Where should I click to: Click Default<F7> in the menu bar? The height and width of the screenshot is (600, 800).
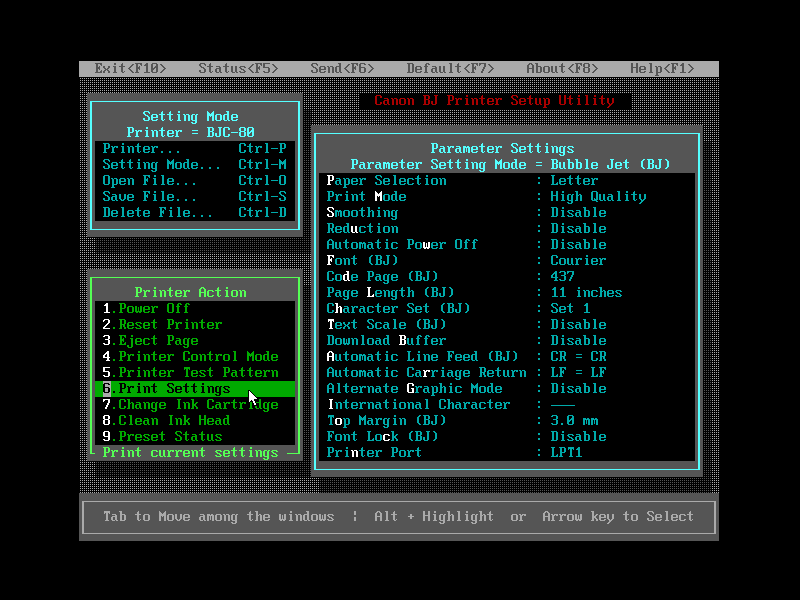coord(451,68)
